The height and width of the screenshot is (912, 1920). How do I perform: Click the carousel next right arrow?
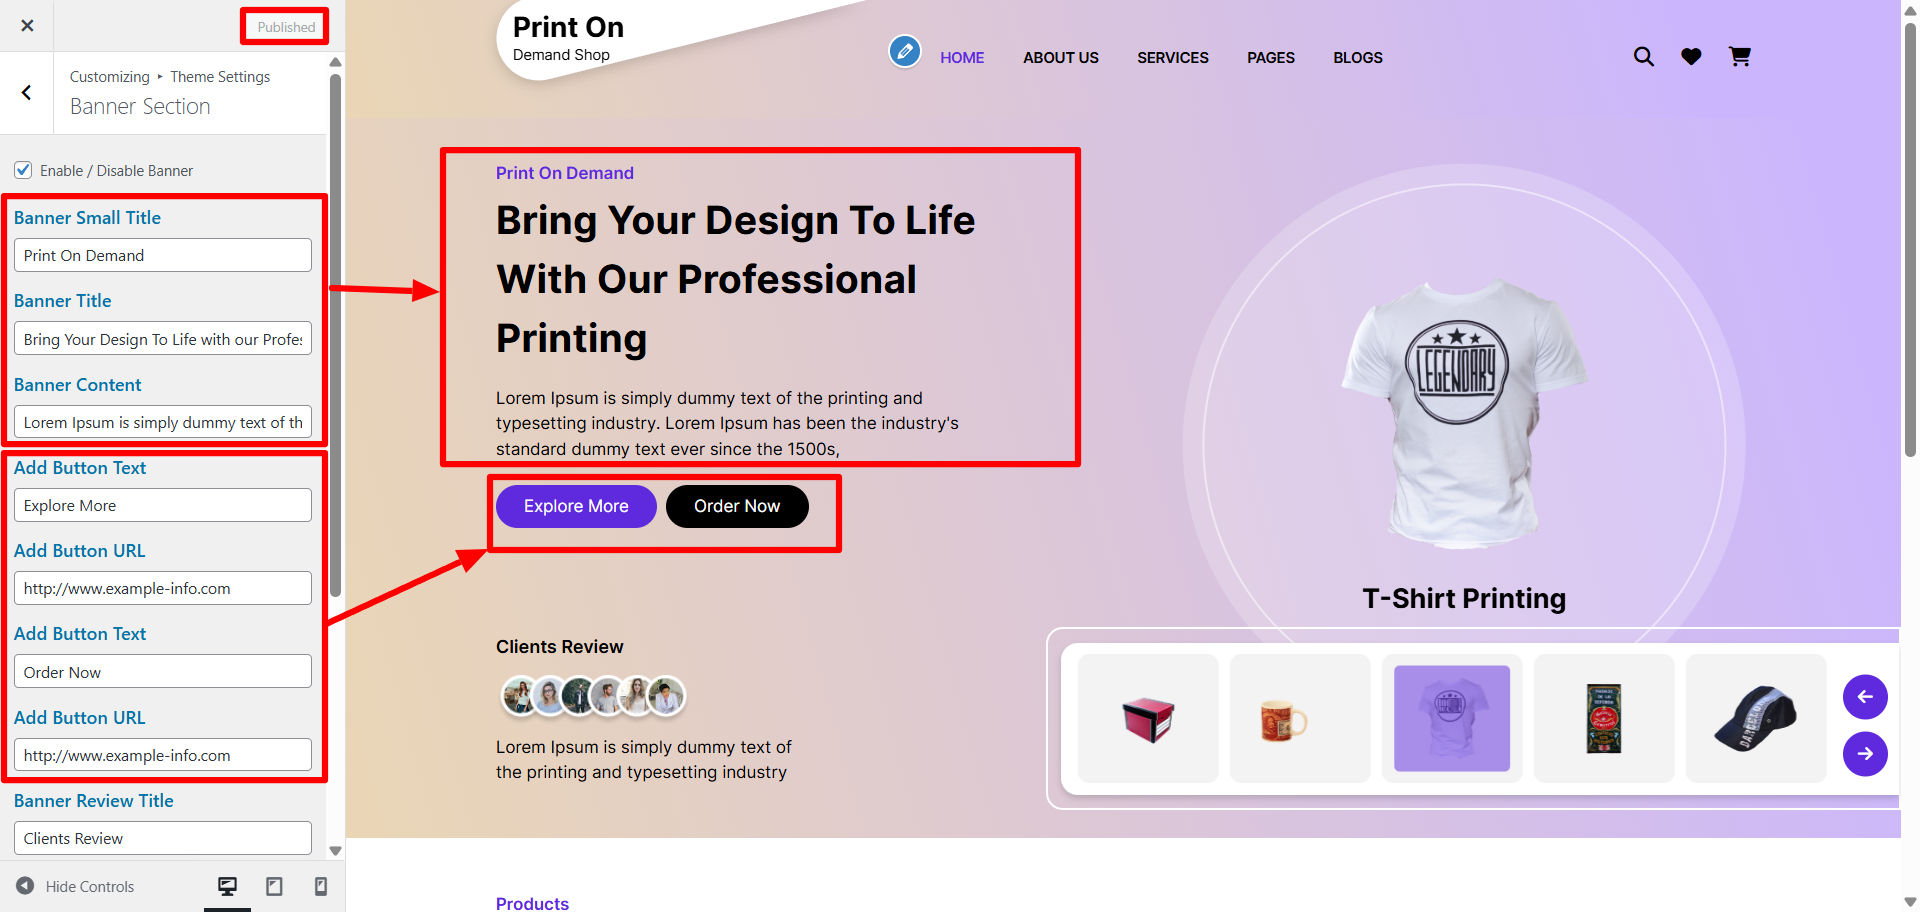pos(1865,754)
